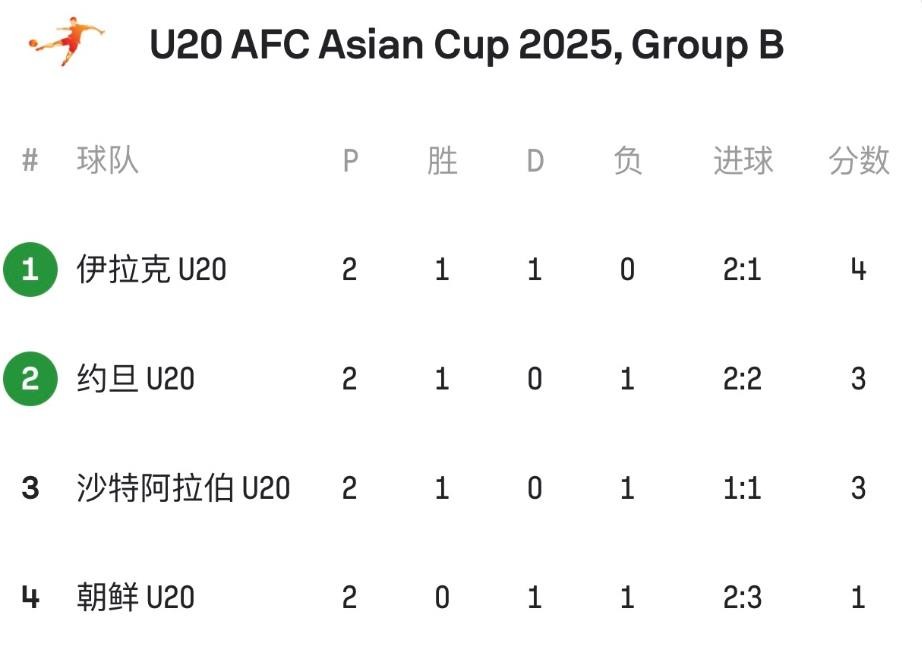Sort by the 分数 points column
The width and height of the screenshot is (922, 660).
tap(859, 160)
